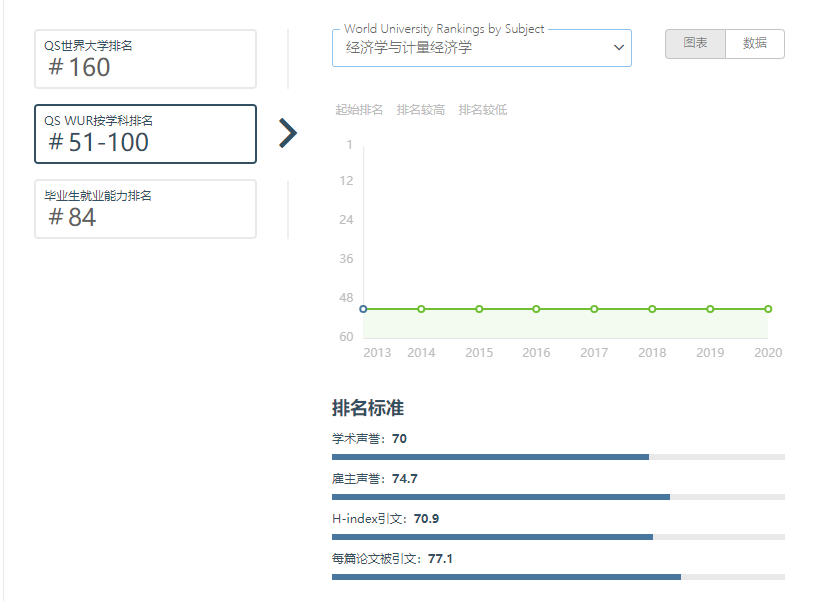Click the 学术声誉 score bar

click(x=558, y=457)
